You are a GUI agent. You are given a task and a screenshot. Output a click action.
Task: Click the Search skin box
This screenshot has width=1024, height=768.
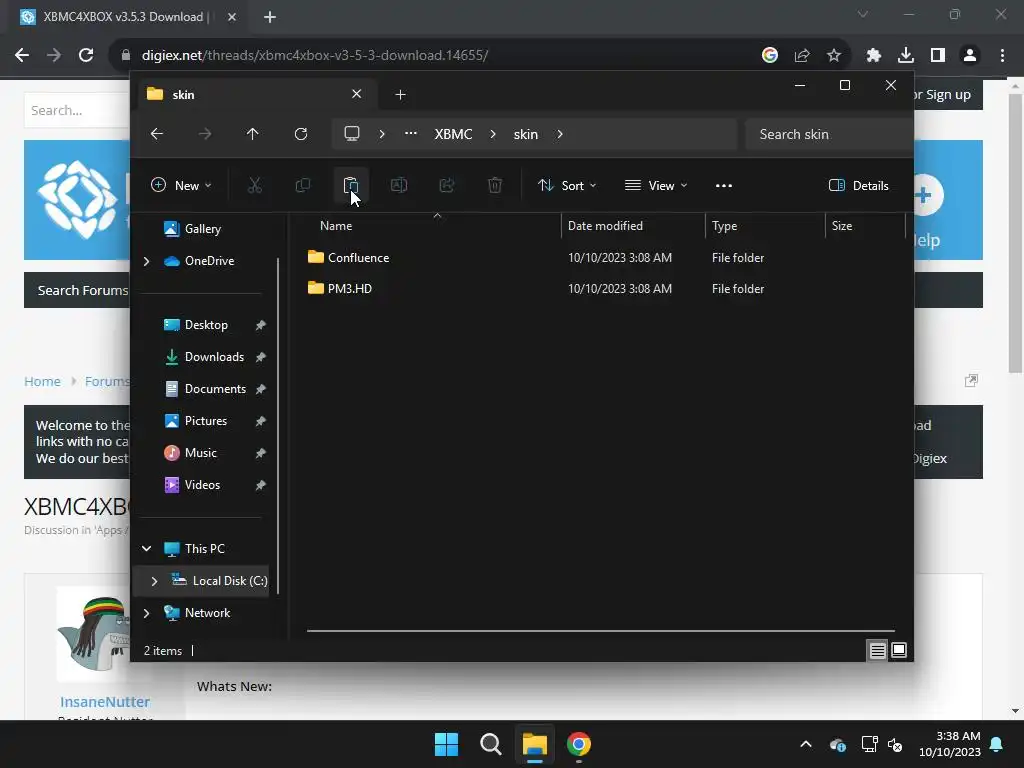tap(828, 134)
